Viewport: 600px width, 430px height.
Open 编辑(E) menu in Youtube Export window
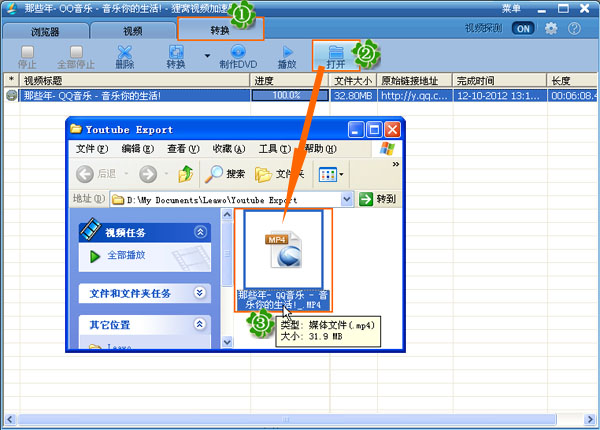[x=138, y=148]
